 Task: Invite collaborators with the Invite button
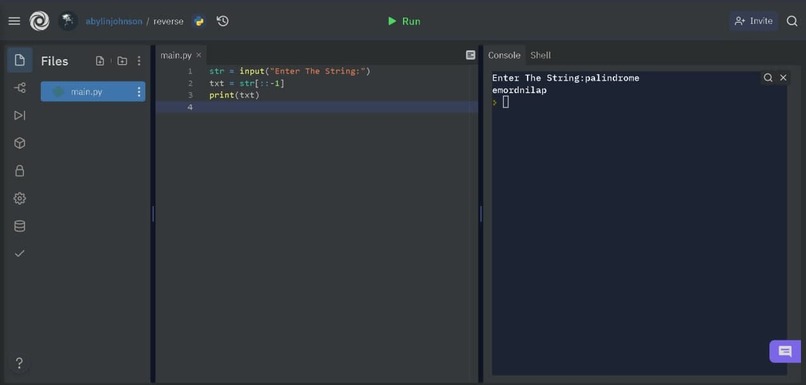pyautogui.click(x=754, y=21)
